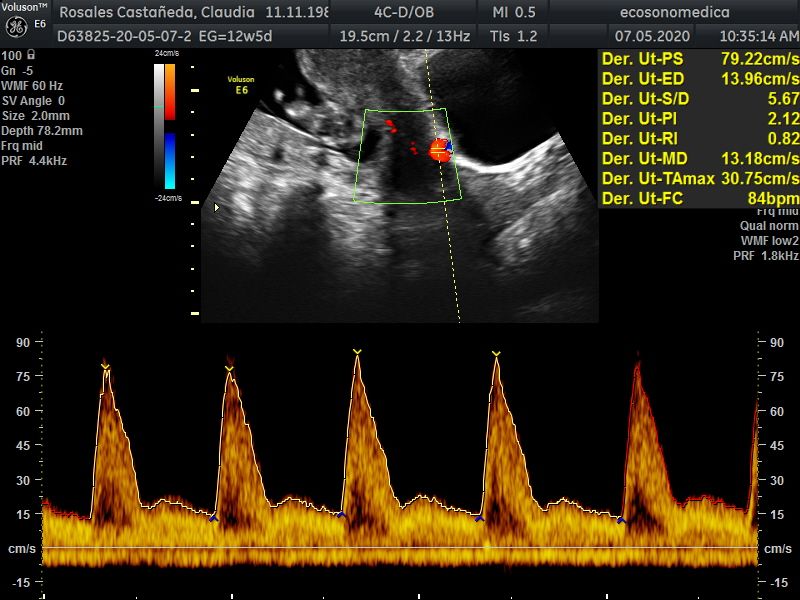Select the Der. Ut-RI result row
This screenshot has width=800, height=600.
(699, 139)
